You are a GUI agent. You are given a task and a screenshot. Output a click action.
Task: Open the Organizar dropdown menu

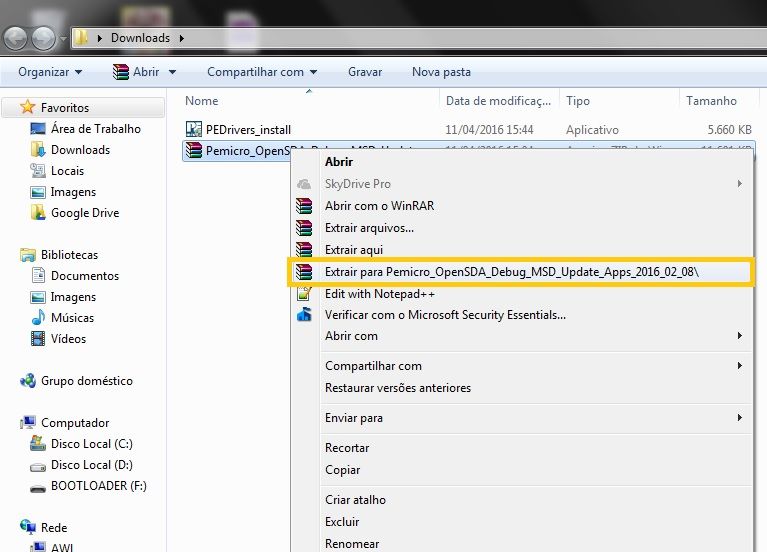pos(50,72)
